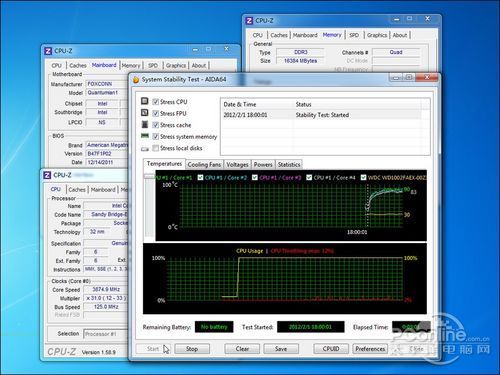Open the Preferences dialog
Viewport: 500px width, 375px height.
tap(370, 349)
